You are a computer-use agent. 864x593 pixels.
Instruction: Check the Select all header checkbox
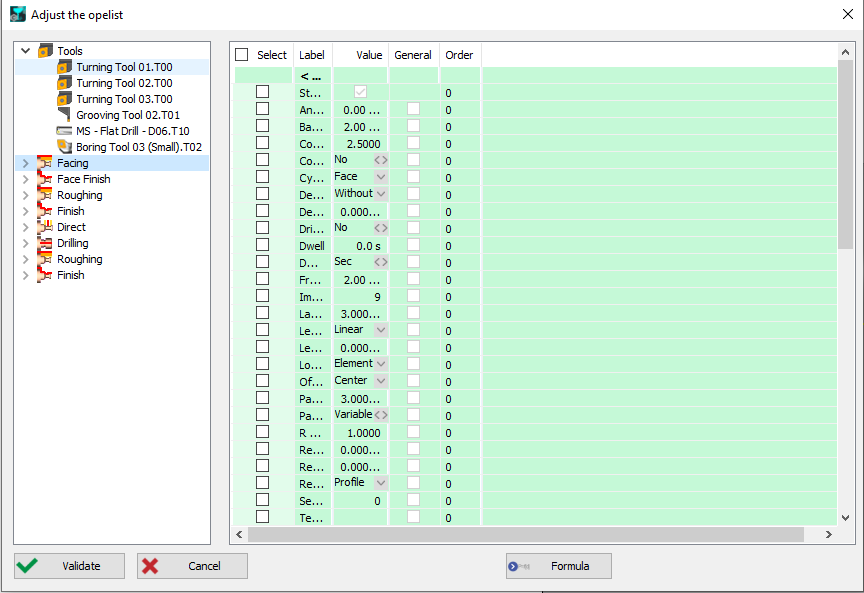[240, 55]
